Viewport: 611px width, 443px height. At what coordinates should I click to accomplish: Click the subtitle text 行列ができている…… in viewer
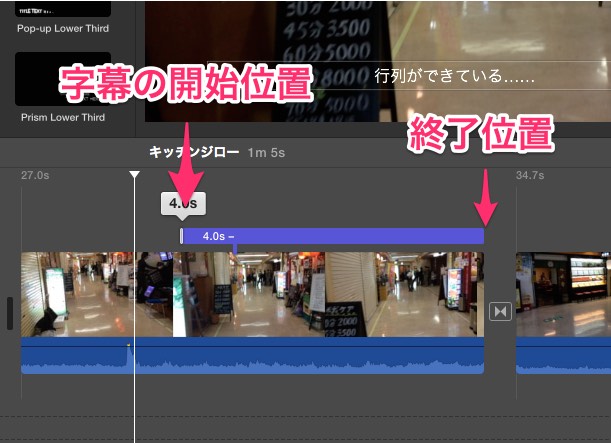[454, 76]
